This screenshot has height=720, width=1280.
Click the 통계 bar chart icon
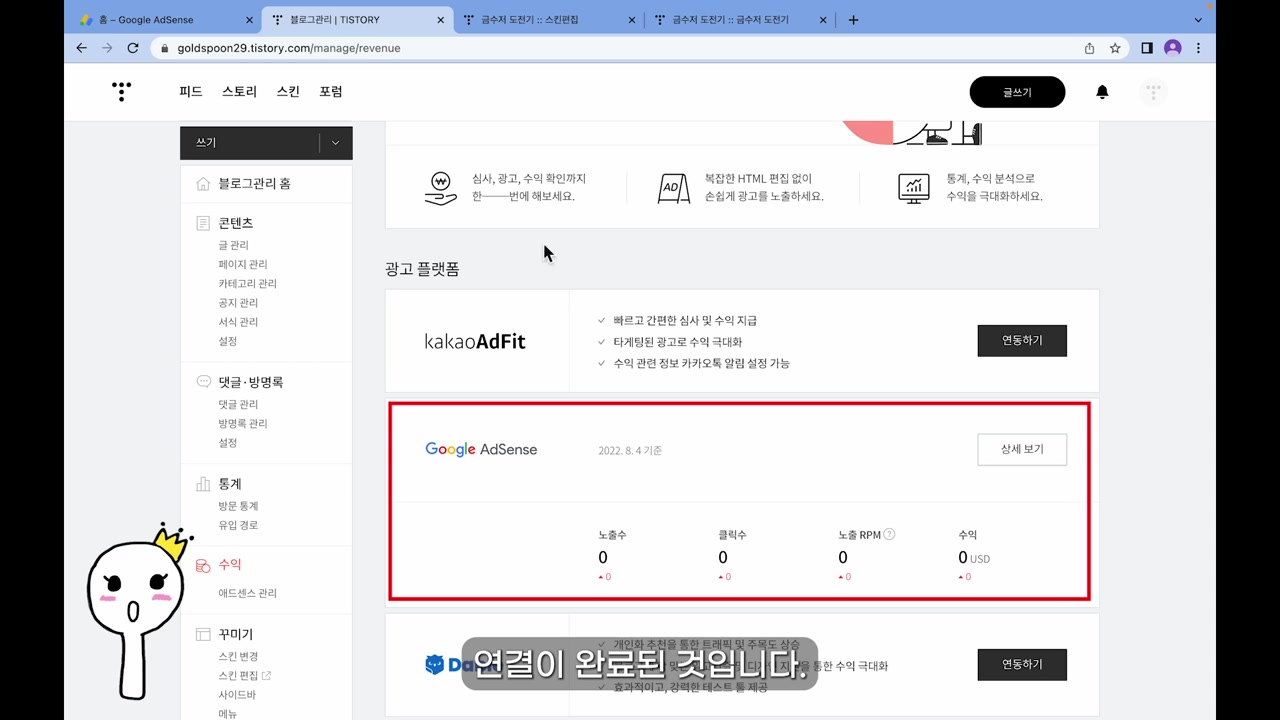[x=203, y=484]
